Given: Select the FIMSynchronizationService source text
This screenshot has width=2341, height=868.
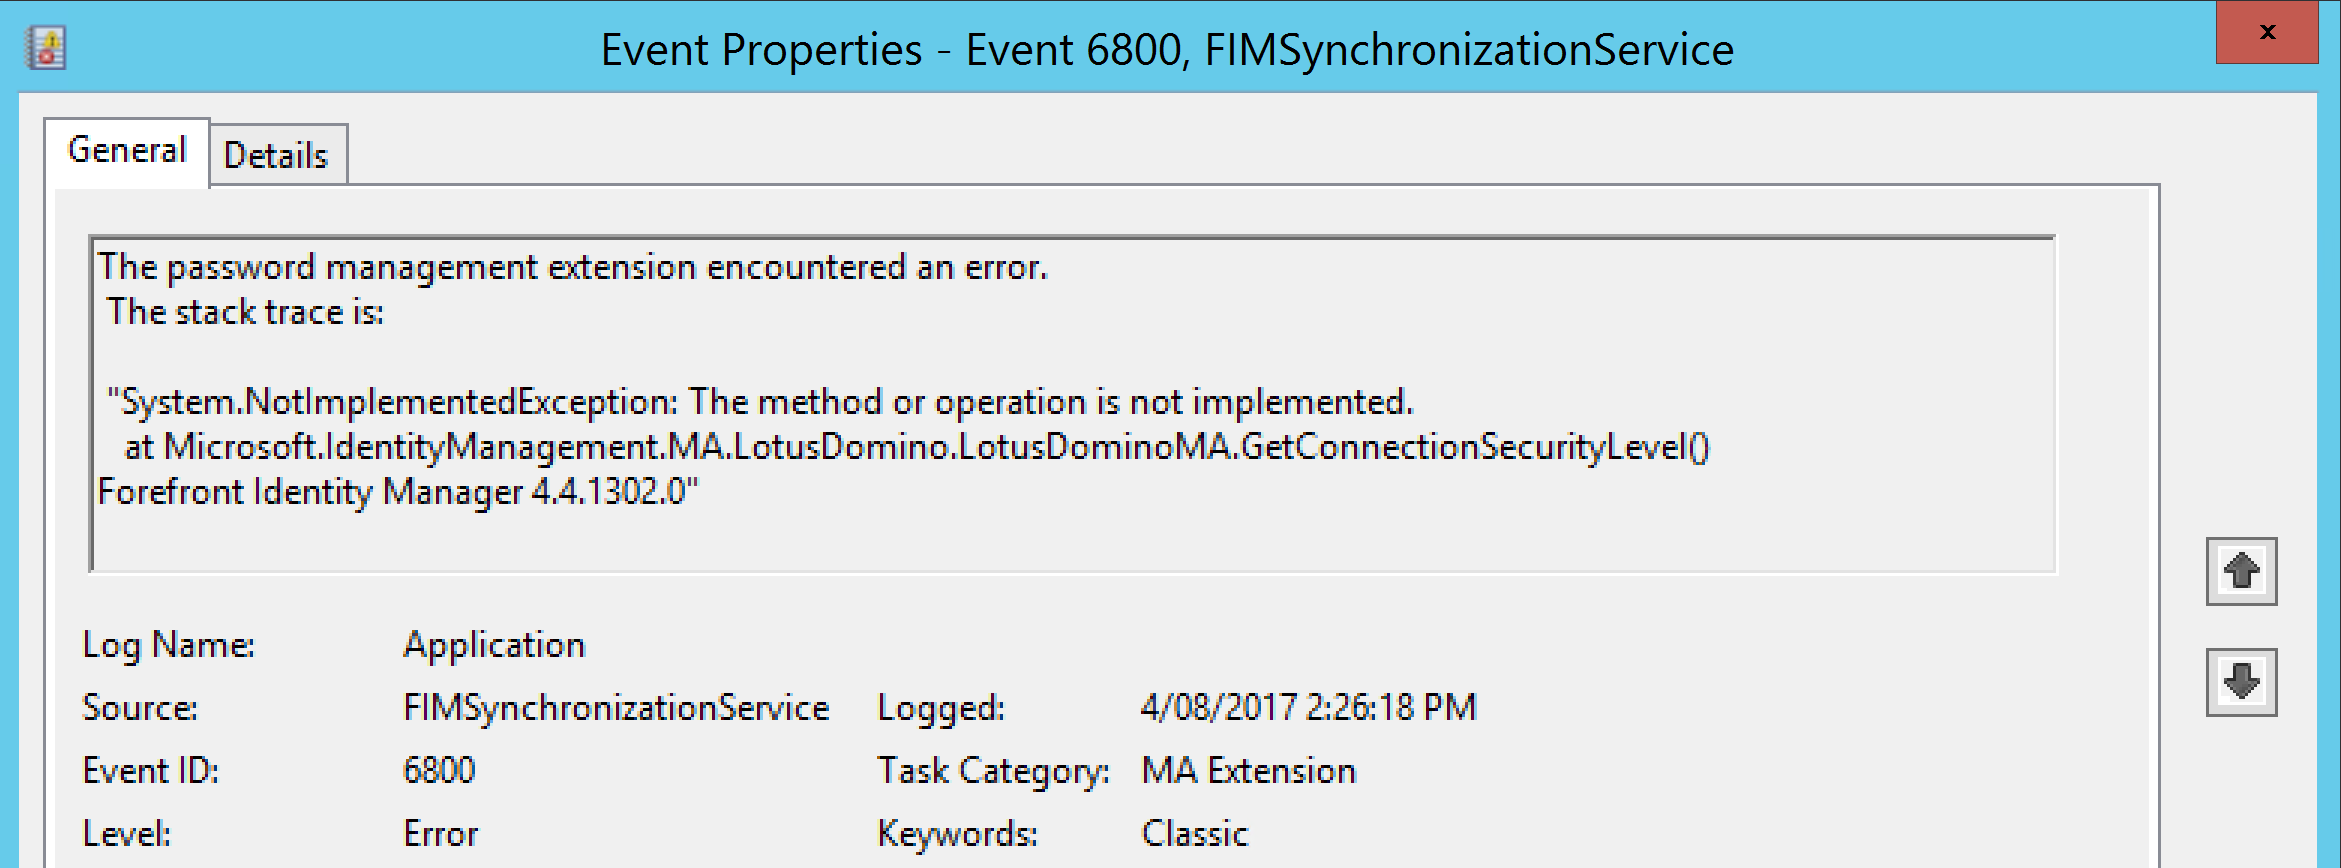Looking at the screenshot, I should click(x=615, y=707).
